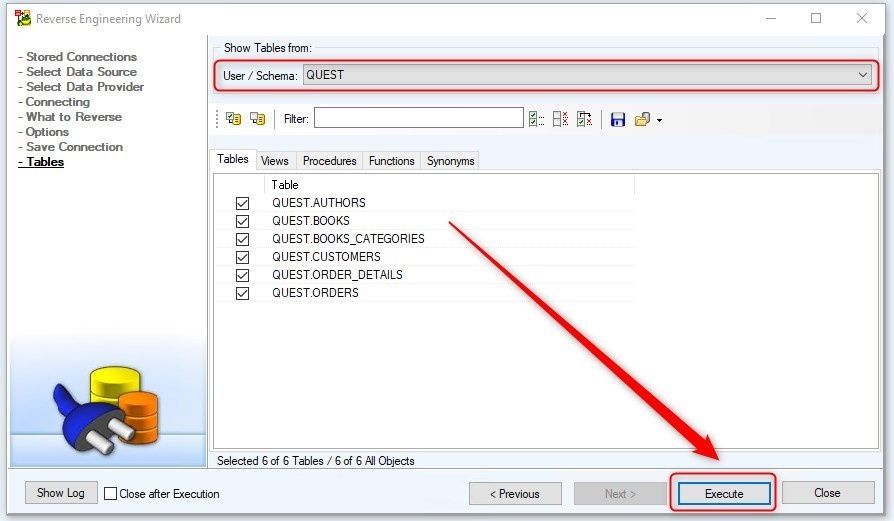Viewport: 894px width, 521px height.
Task: Click the Close button at bottom
Action: [827, 493]
